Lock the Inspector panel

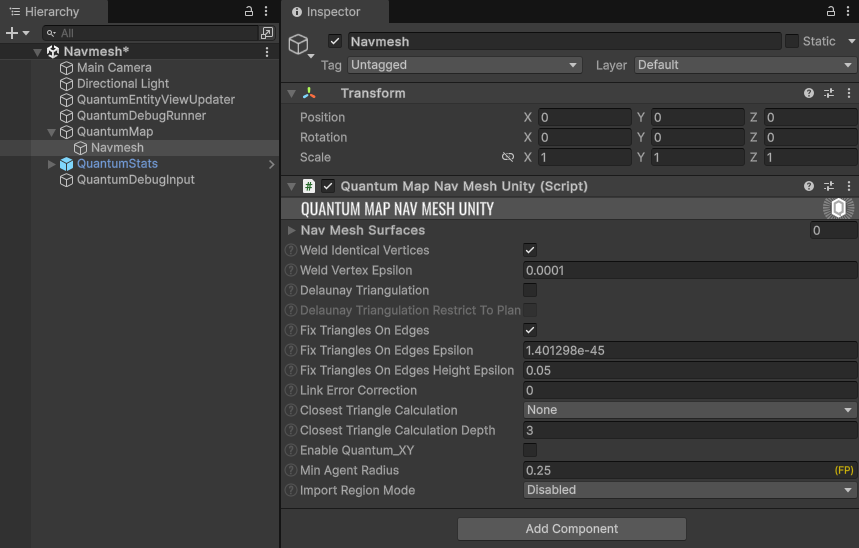(831, 11)
